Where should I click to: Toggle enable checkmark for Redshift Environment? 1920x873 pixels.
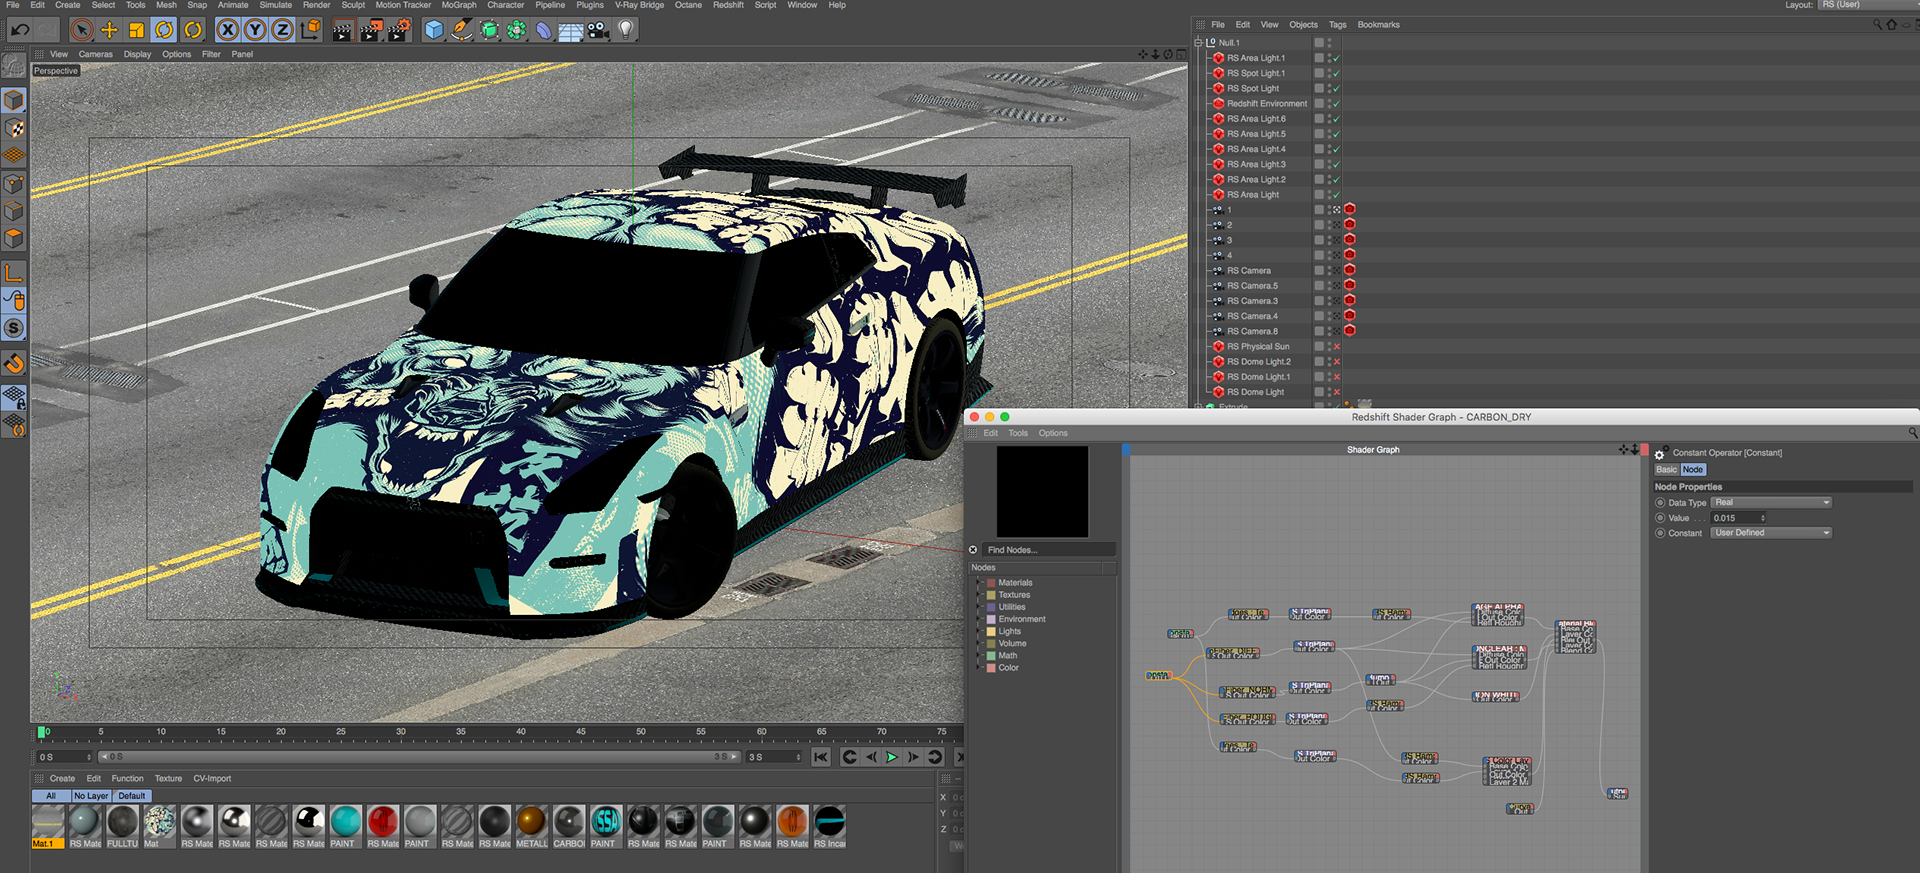[x=1336, y=104]
